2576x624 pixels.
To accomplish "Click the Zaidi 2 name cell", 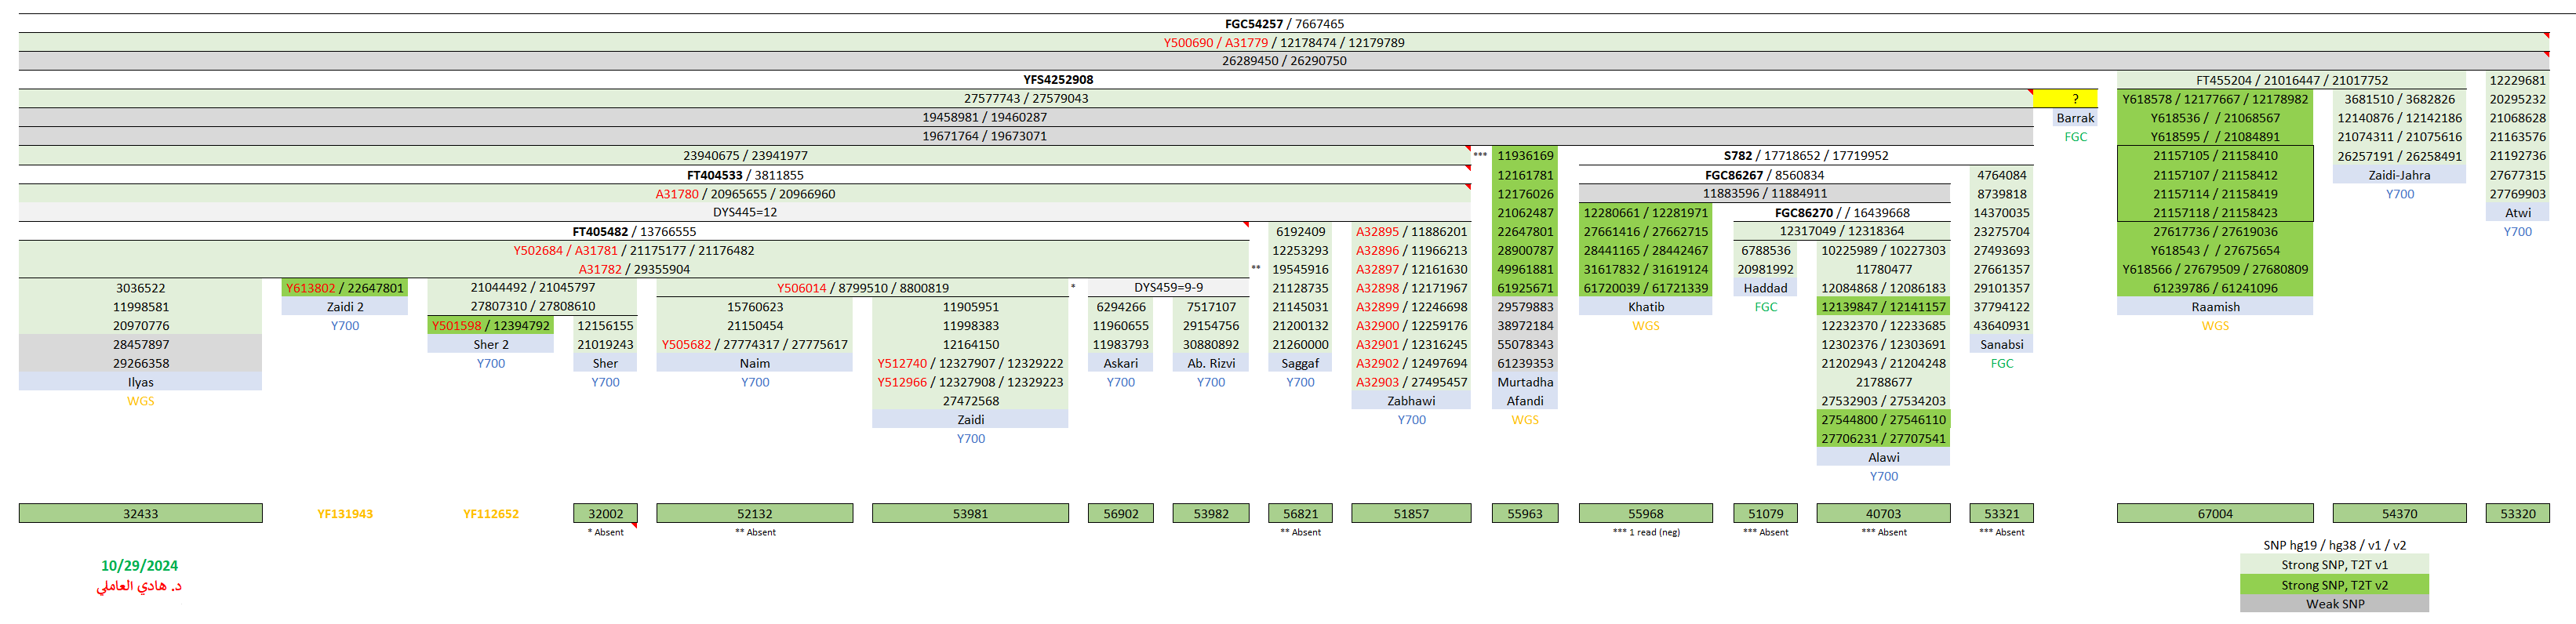I will pos(345,307).
